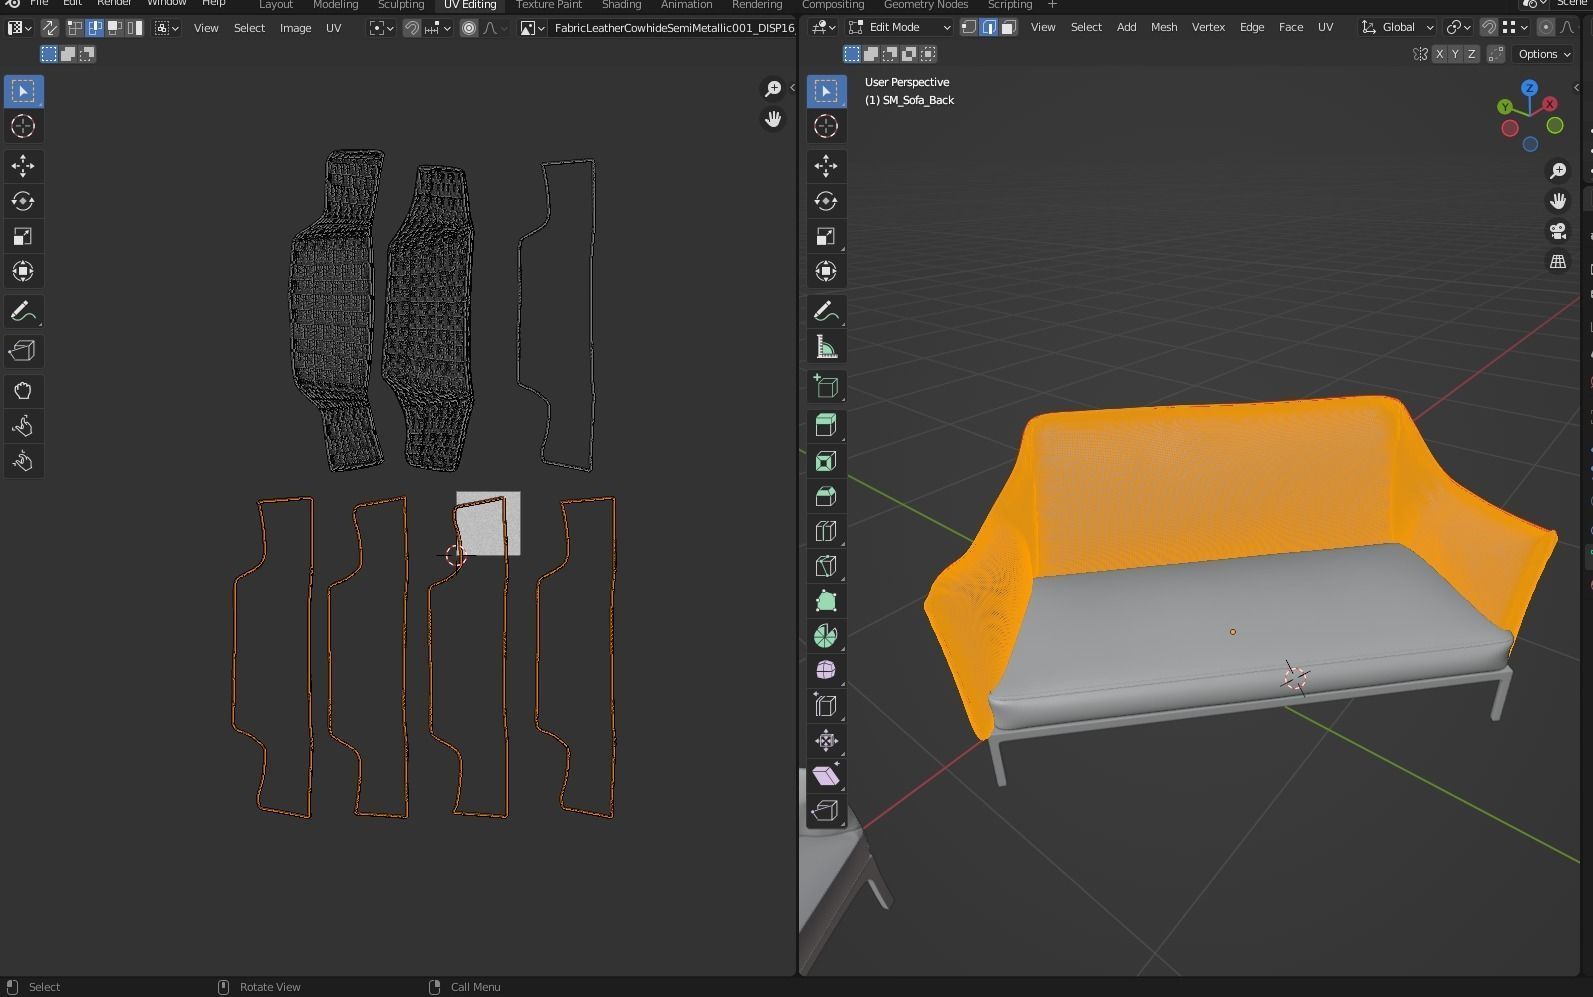Click the Edge menu in 3D viewport
The width and height of the screenshot is (1593, 997).
(x=1252, y=27)
